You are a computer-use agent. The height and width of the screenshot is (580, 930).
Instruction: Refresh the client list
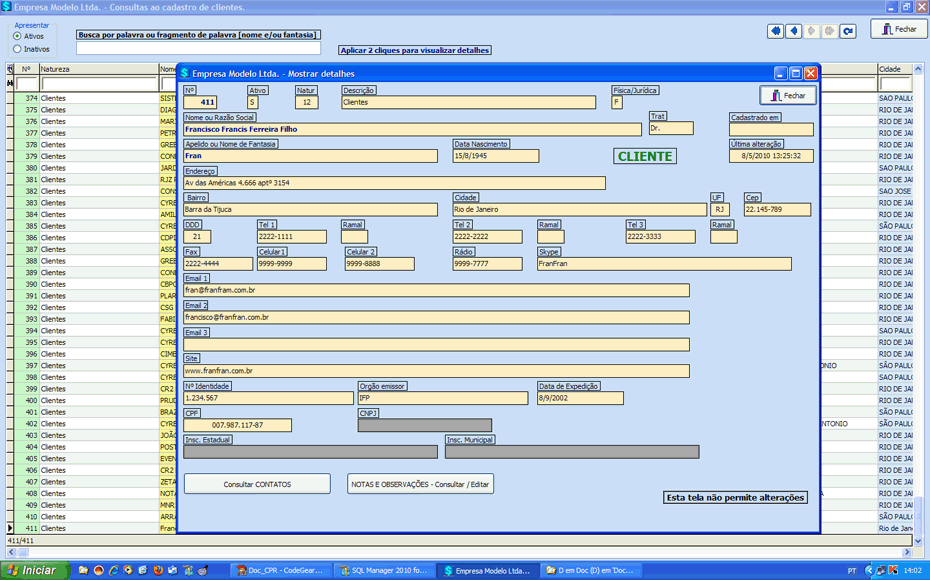848,31
